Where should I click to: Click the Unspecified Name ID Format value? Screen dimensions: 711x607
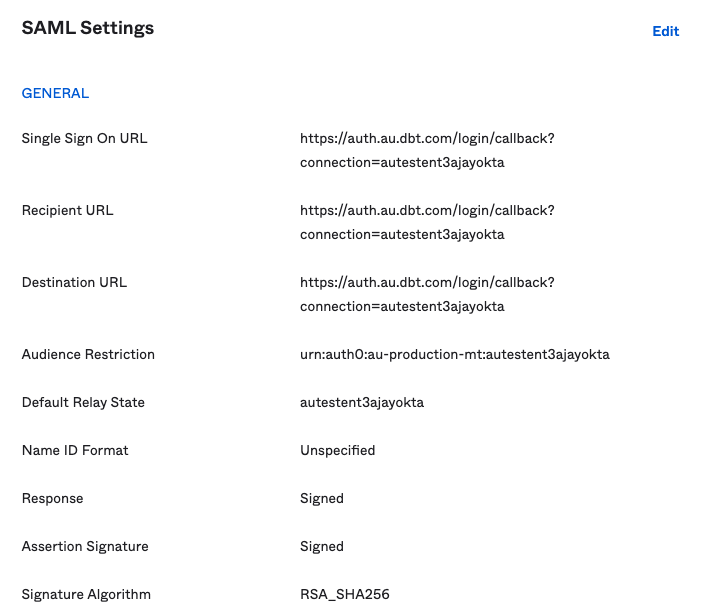[337, 450]
